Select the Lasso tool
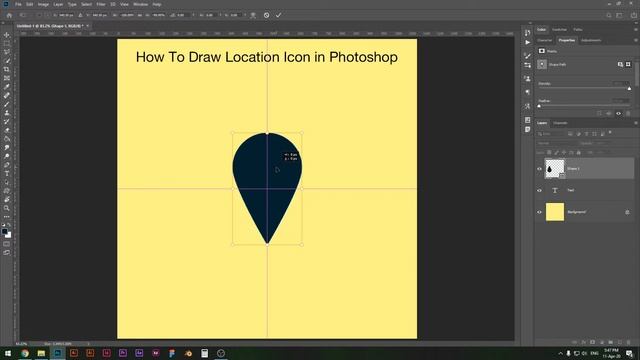Screen dimensions: 640x360 [7, 52]
